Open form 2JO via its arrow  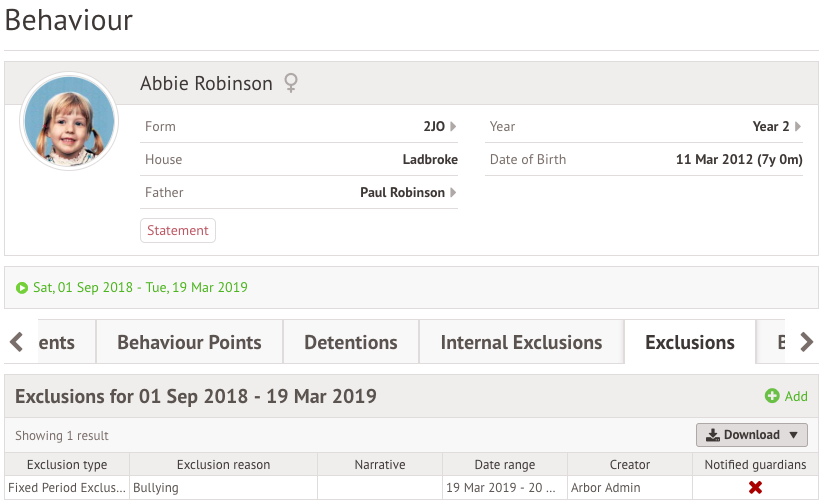pyautogui.click(x=453, y=126)
